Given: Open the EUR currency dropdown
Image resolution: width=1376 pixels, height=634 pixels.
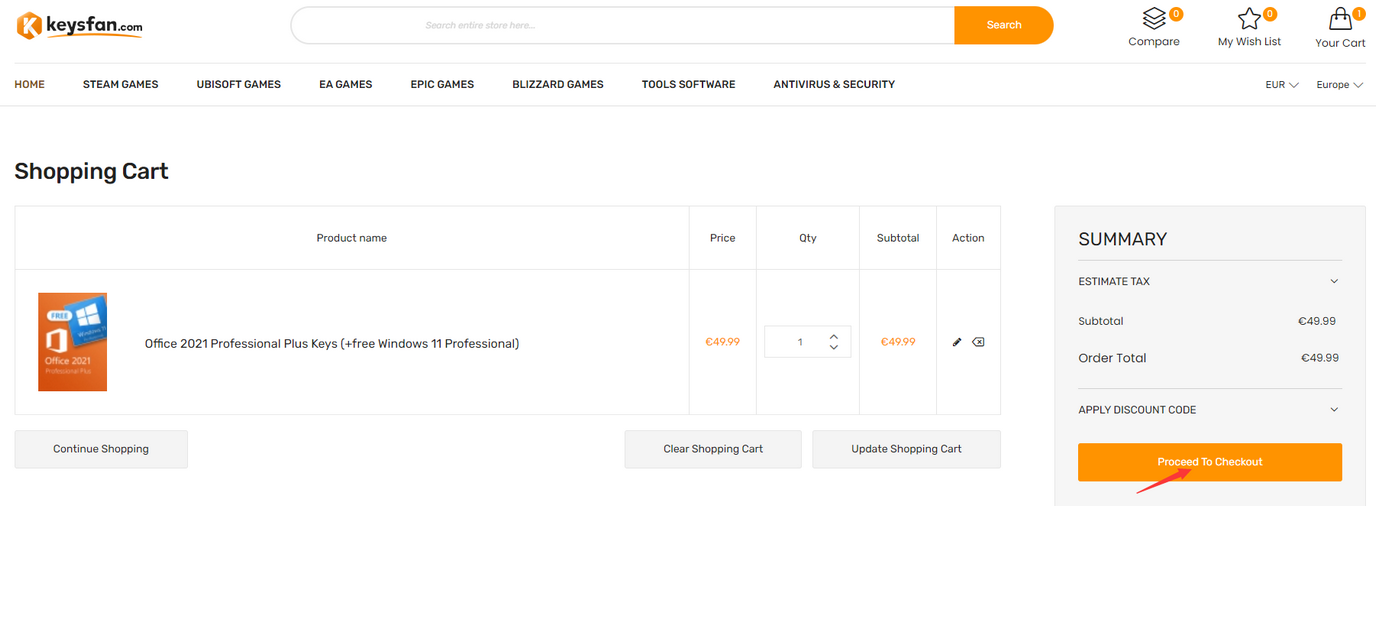Looking at the screenshot, I should pyautogui.click(x=1282, y=85).
